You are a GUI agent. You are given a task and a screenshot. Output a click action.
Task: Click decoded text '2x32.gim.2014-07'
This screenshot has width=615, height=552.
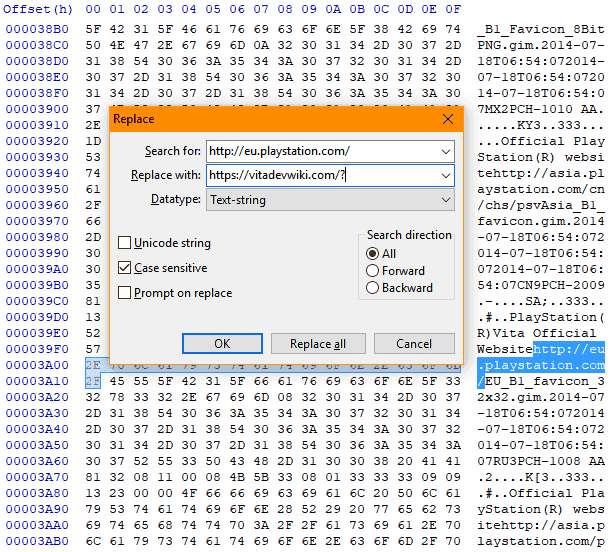click(541, 397)
